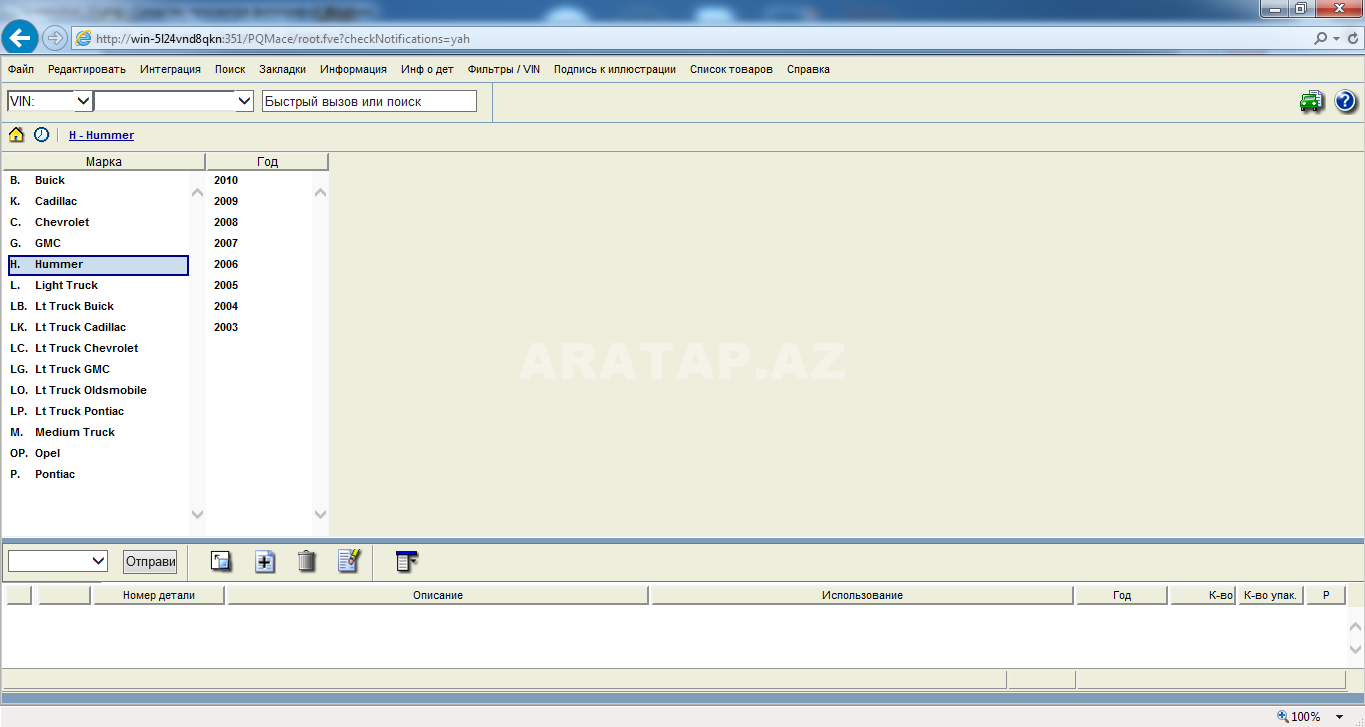The width and height of the screenshot is (1365, 727).
Task: Click the browser forward arrow button
Action: [x=54, y=38]
